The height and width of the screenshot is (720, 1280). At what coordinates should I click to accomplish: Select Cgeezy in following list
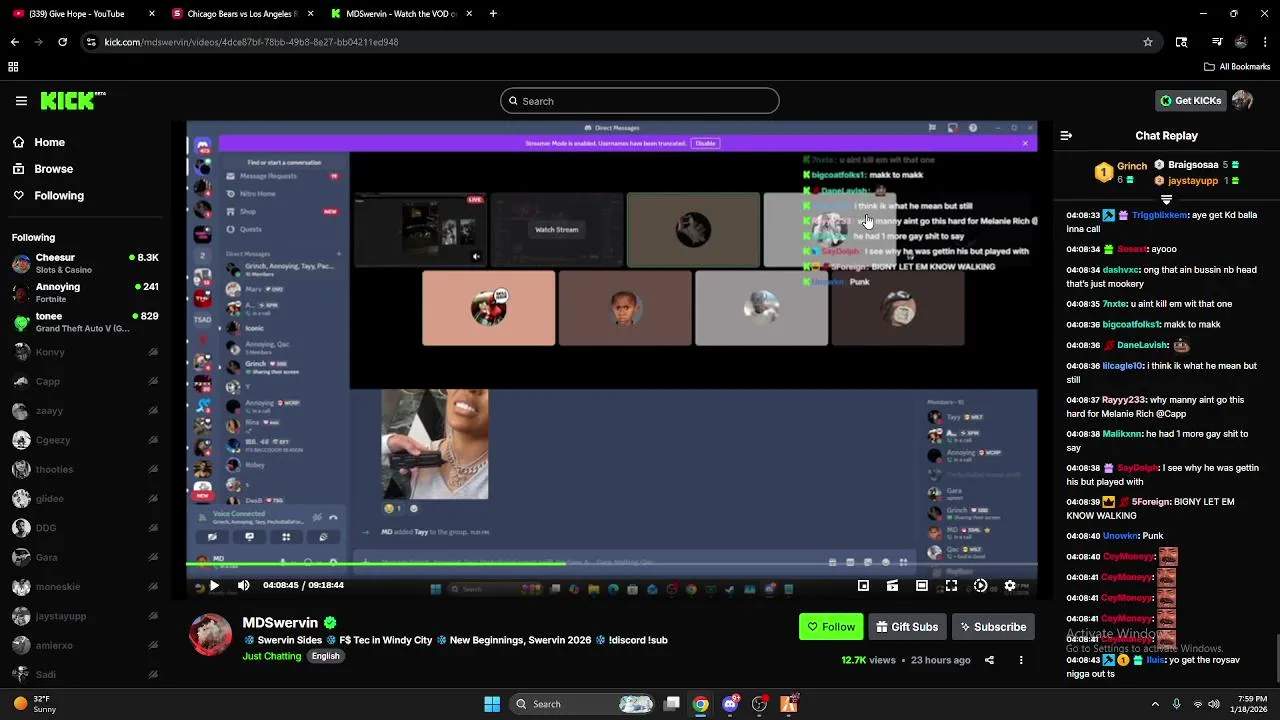(85, 440)
